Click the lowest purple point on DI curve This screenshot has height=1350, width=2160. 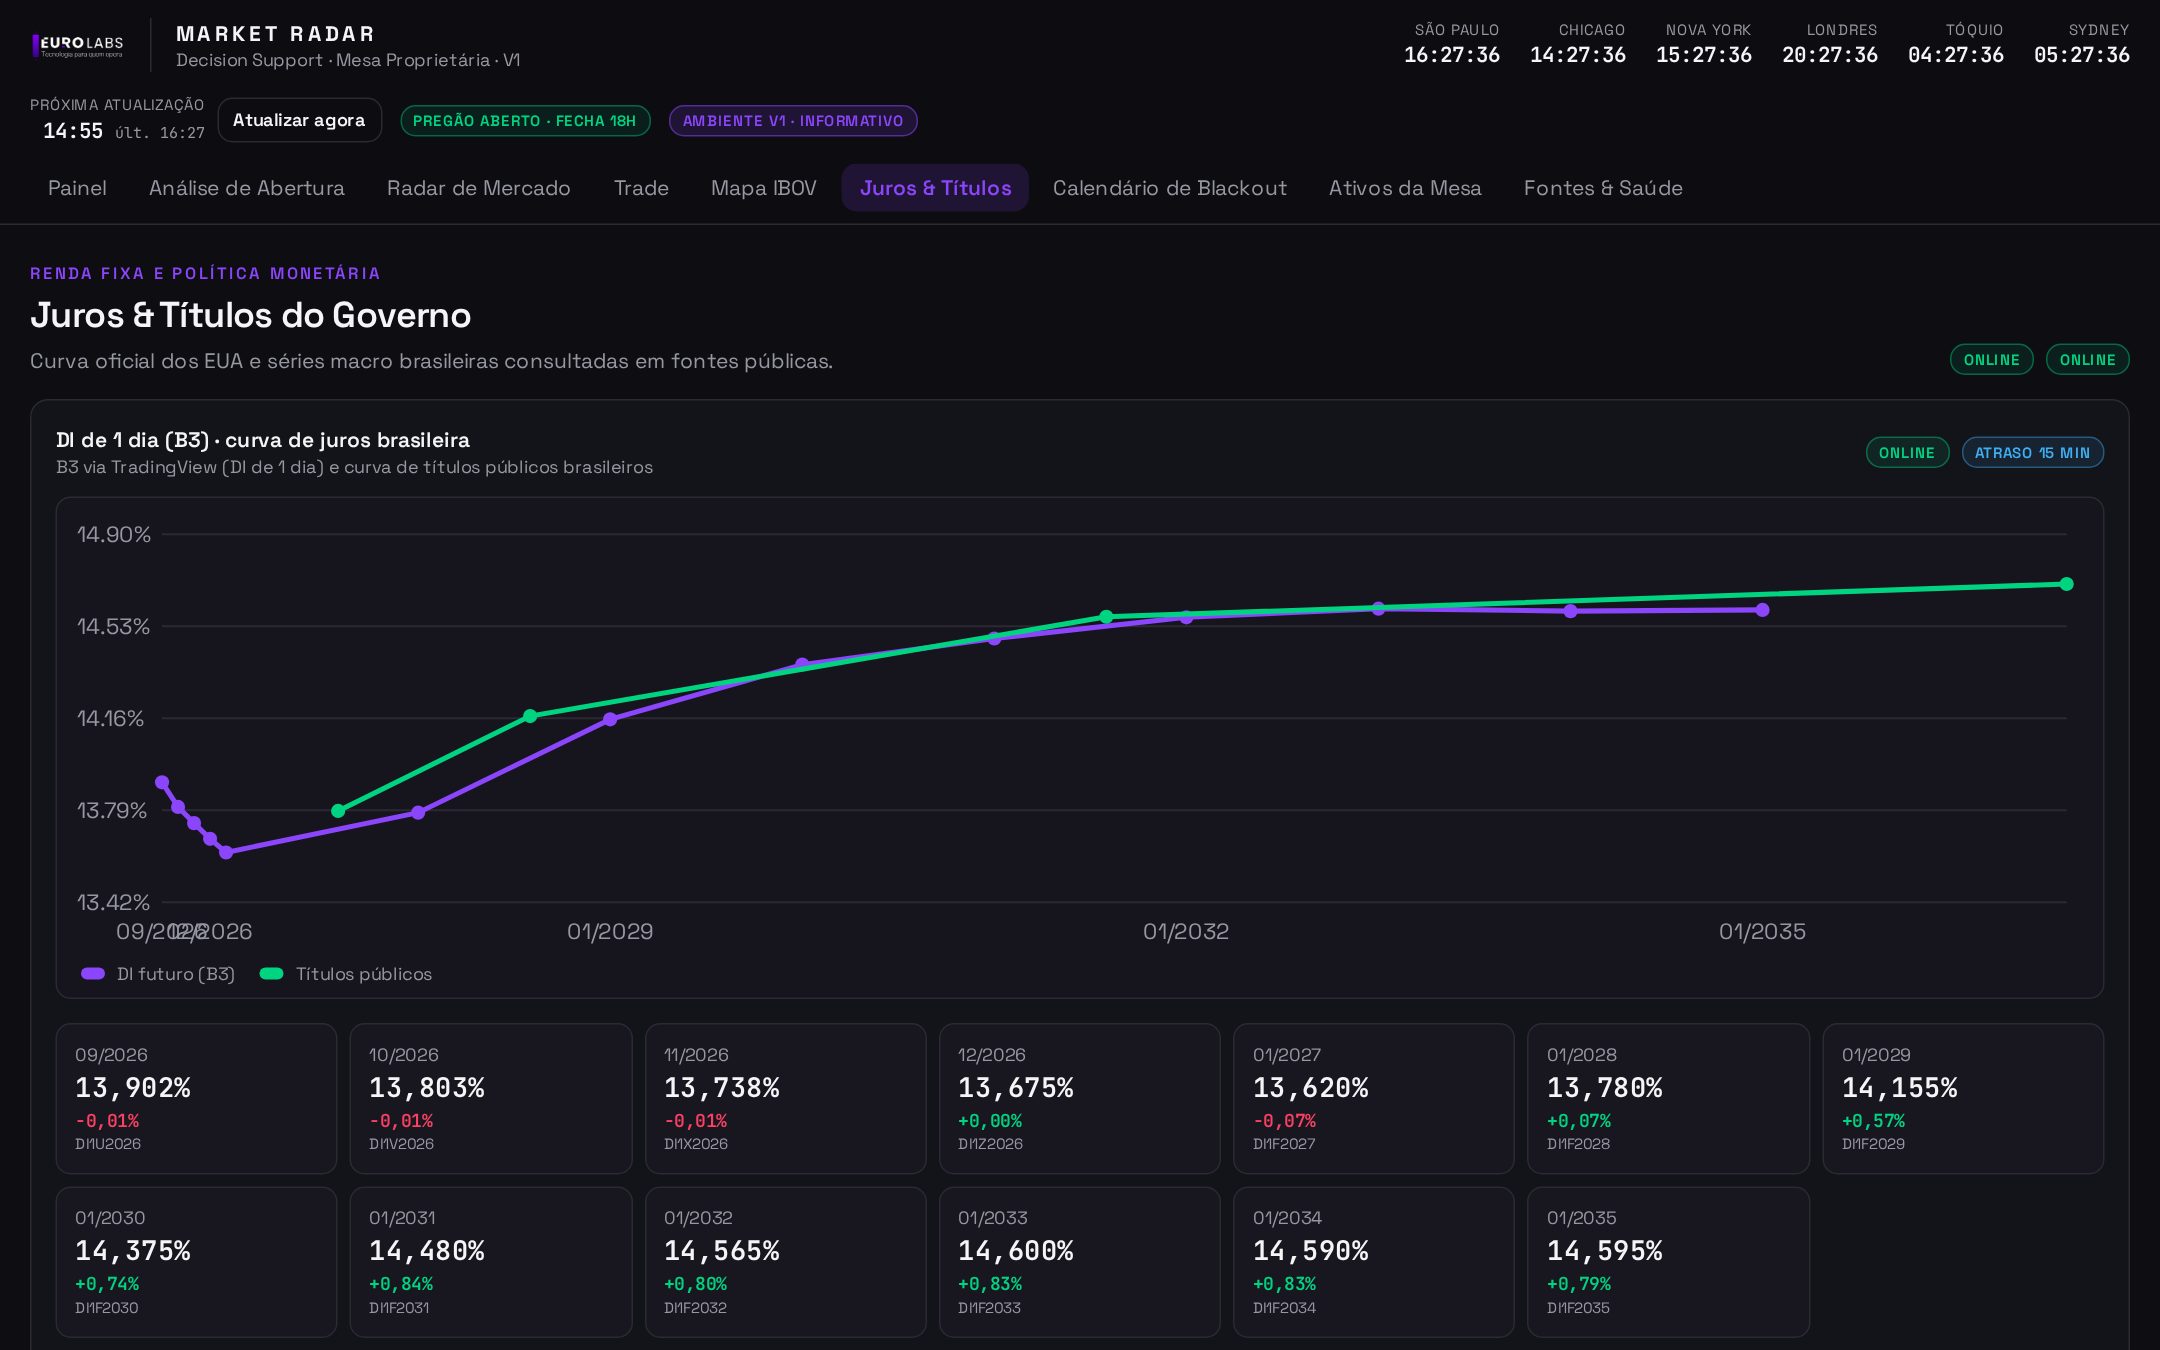226,852
